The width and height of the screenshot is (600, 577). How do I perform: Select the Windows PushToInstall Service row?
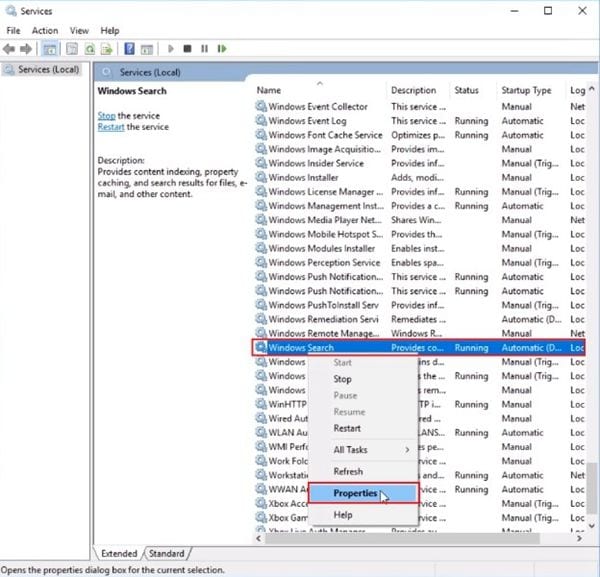tap(419, 305)
